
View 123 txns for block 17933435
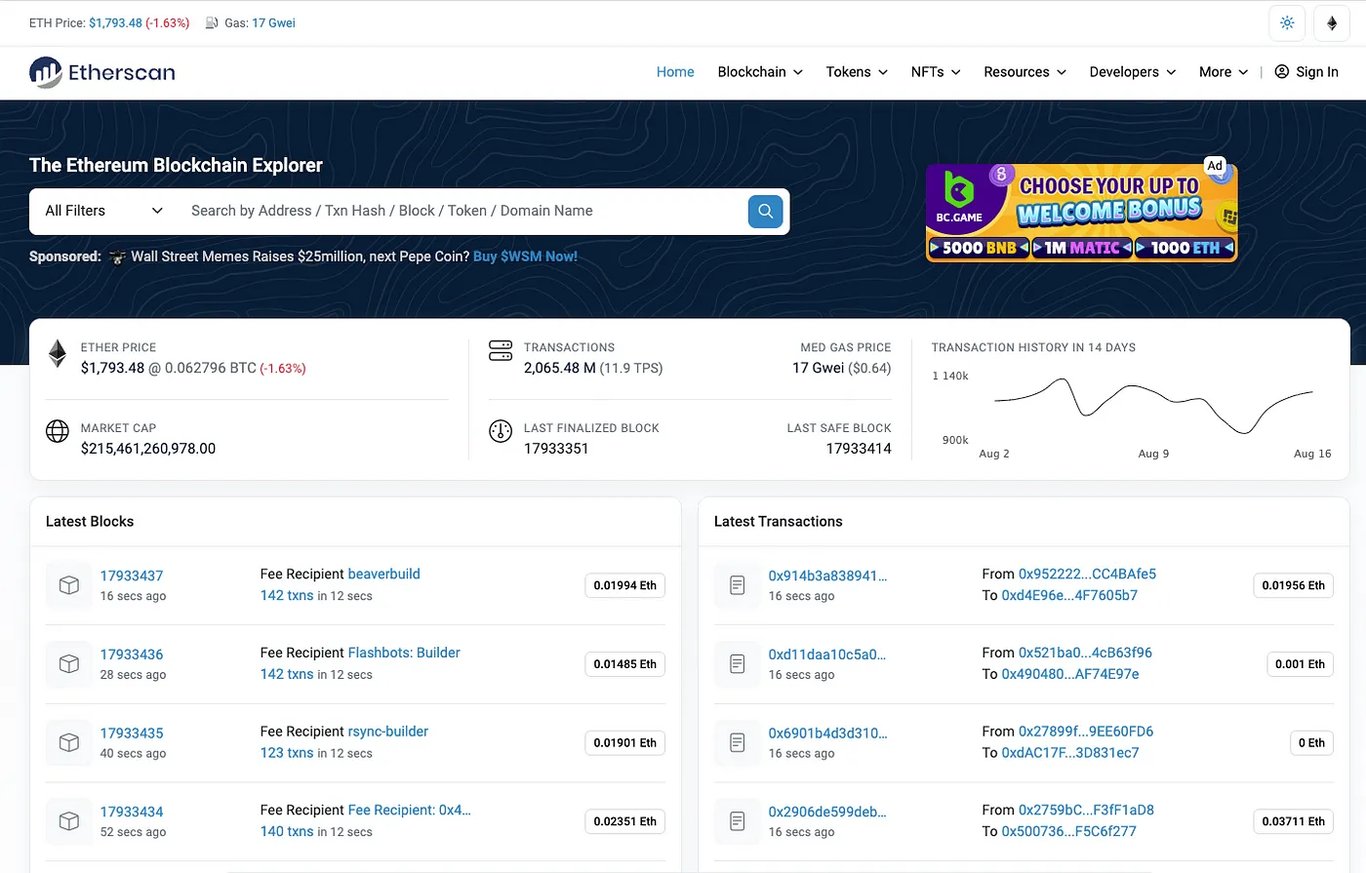tap(287, 752)
